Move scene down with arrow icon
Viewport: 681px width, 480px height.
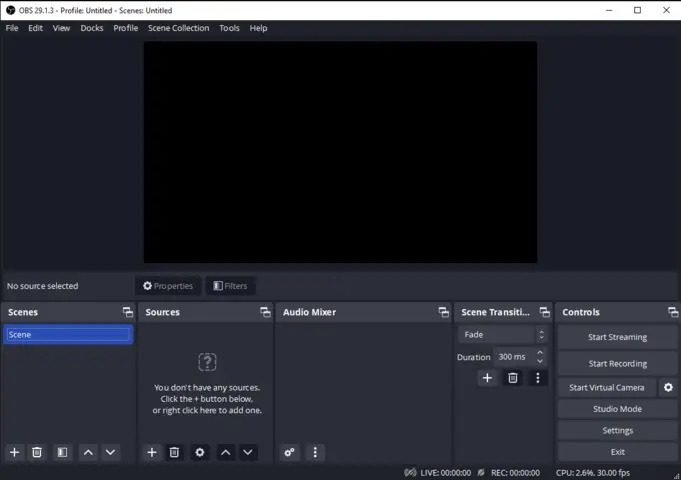[110, 452]
